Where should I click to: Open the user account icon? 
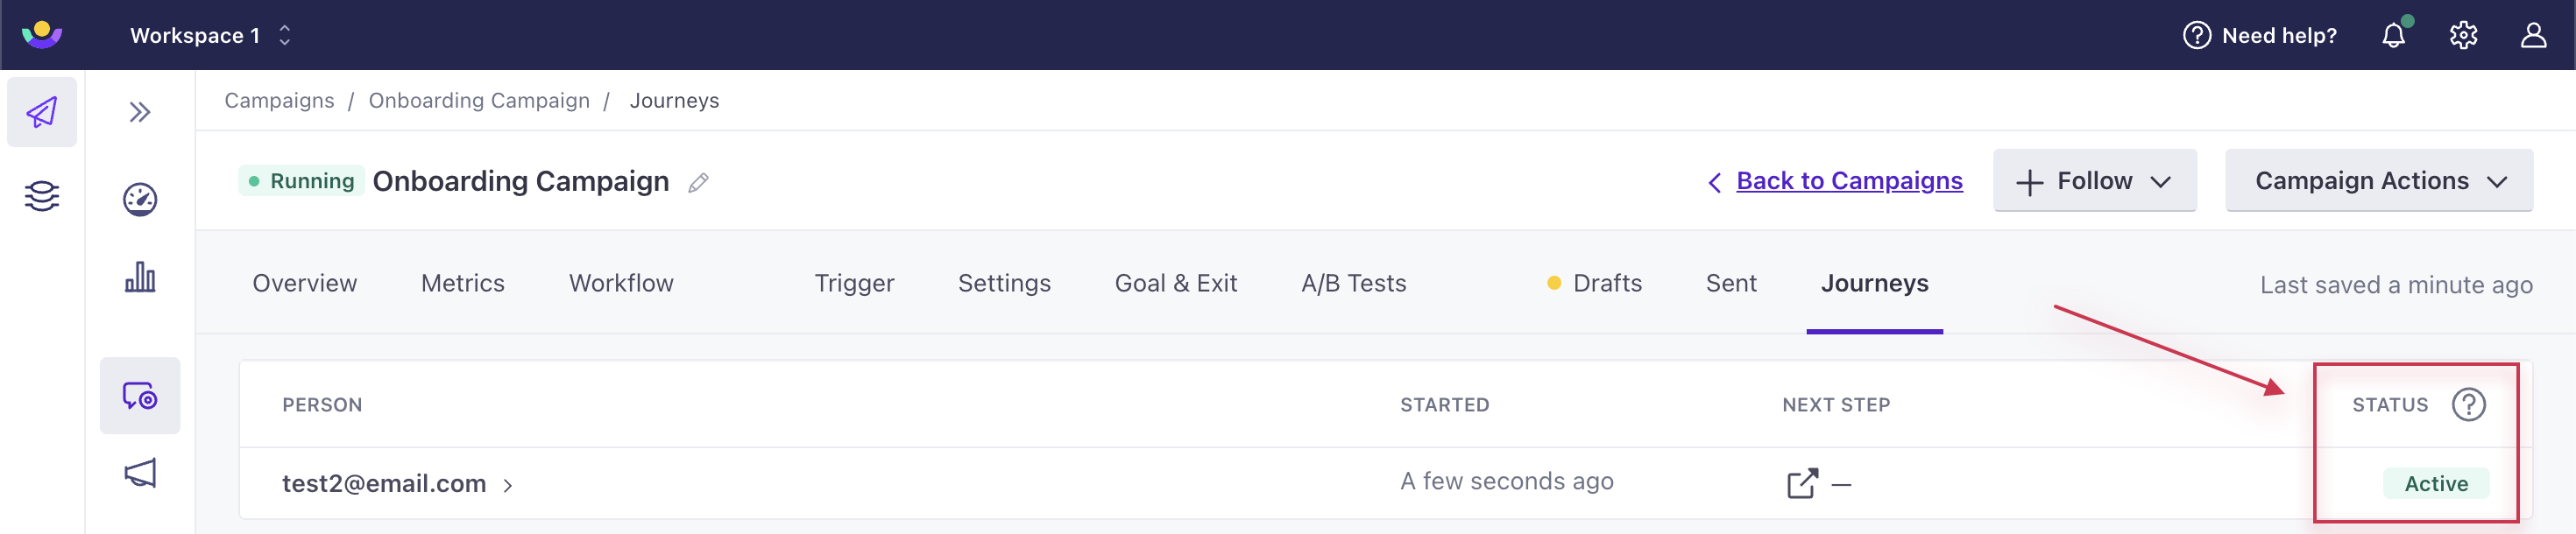click(x=2533, y=36)
